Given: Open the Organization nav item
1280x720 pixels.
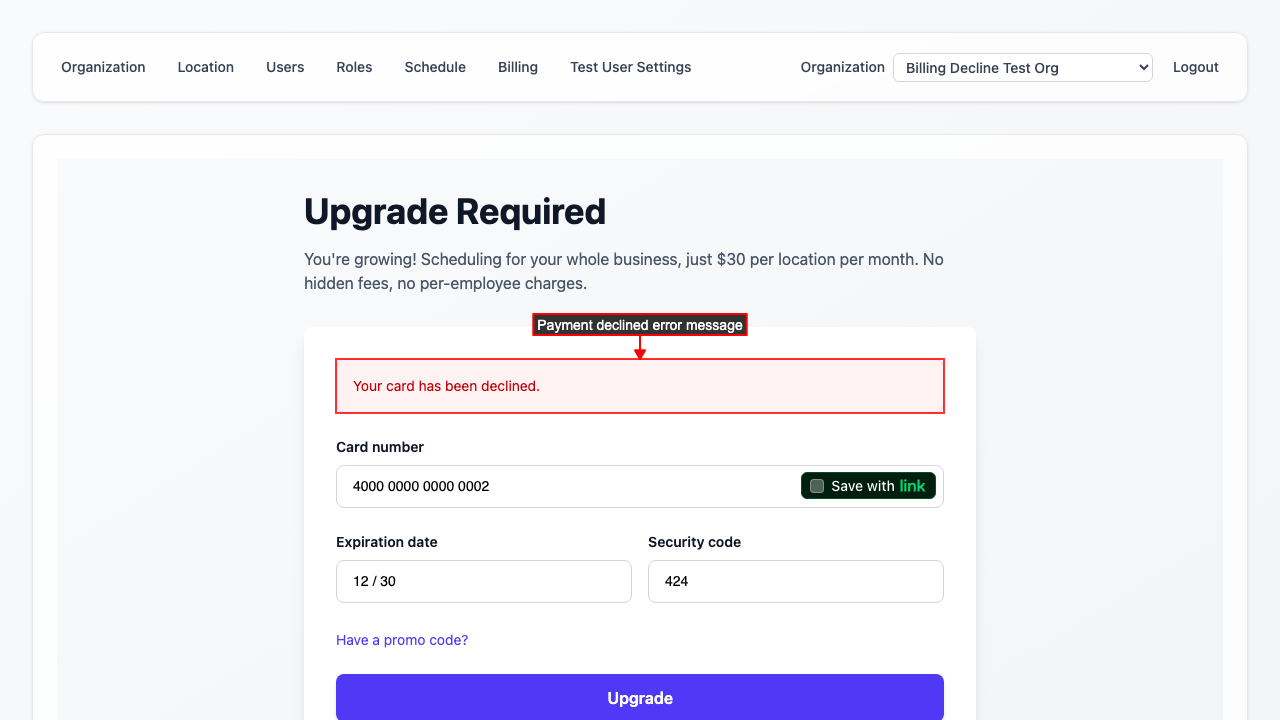Looking at the screenshot, I should 103,67.
